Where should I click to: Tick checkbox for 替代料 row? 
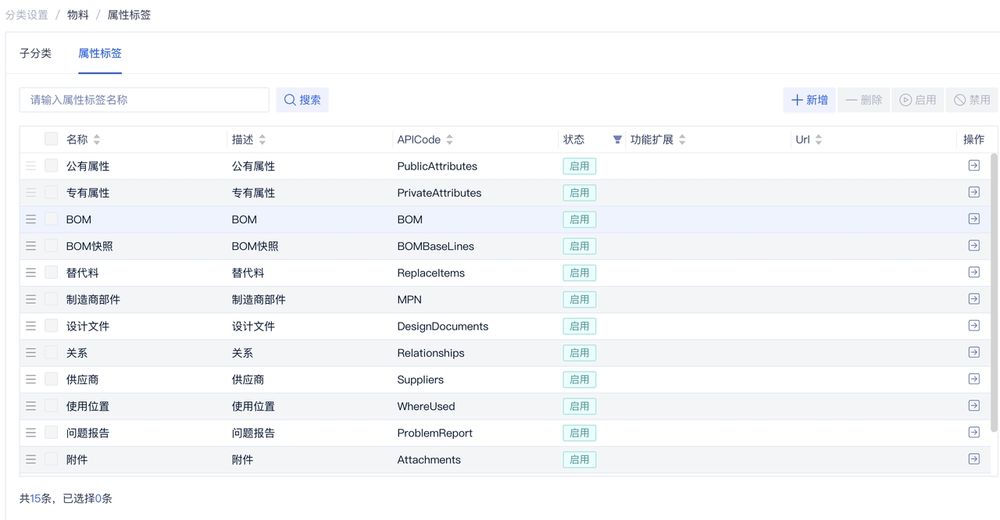(51, 272)
